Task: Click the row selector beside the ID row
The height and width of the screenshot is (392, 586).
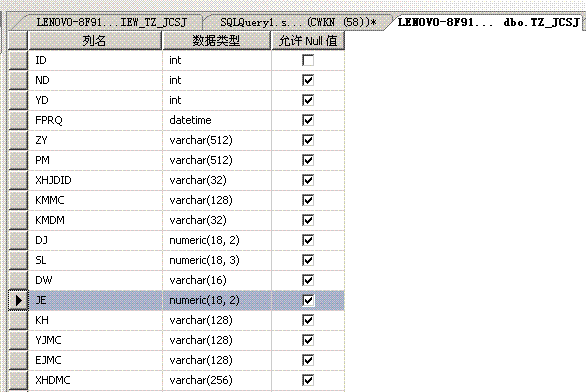Action: click(x=18, y=60)
